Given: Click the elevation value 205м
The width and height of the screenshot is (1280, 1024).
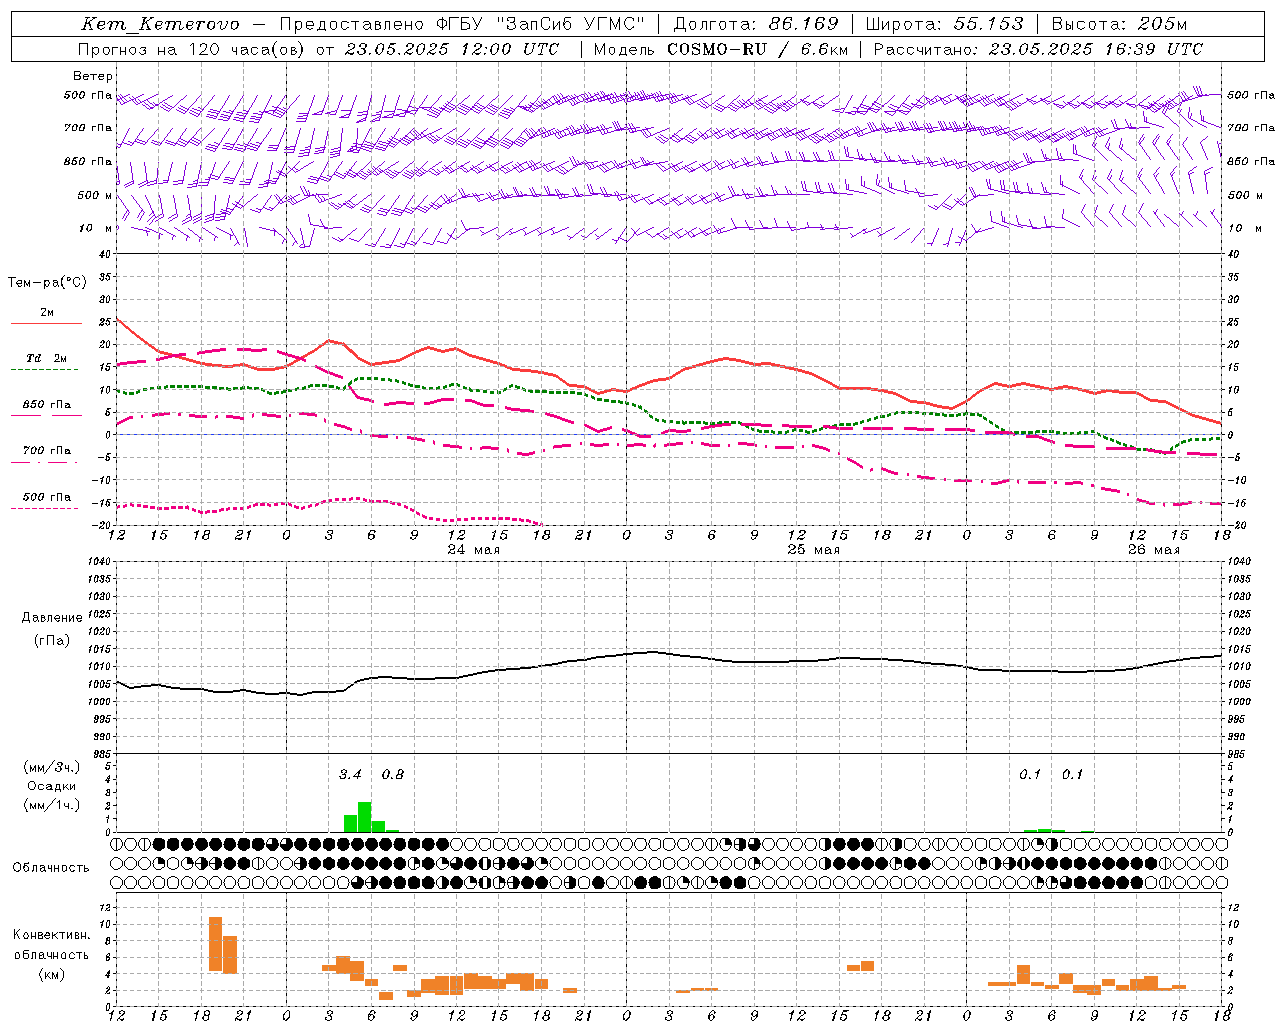Looking at the screenshot, I should click(1162, 24).
